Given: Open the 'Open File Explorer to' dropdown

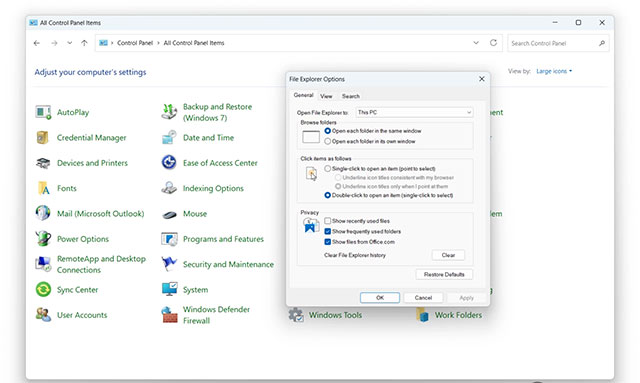Looking at the screenshot, I should (414, 112).
